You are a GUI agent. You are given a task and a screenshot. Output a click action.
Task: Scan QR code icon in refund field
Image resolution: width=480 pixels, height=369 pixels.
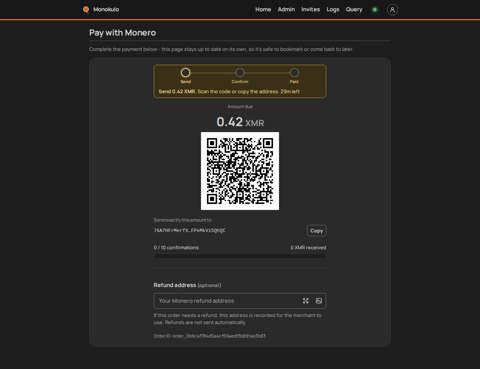pyautogui.click(x=305, y=301)
